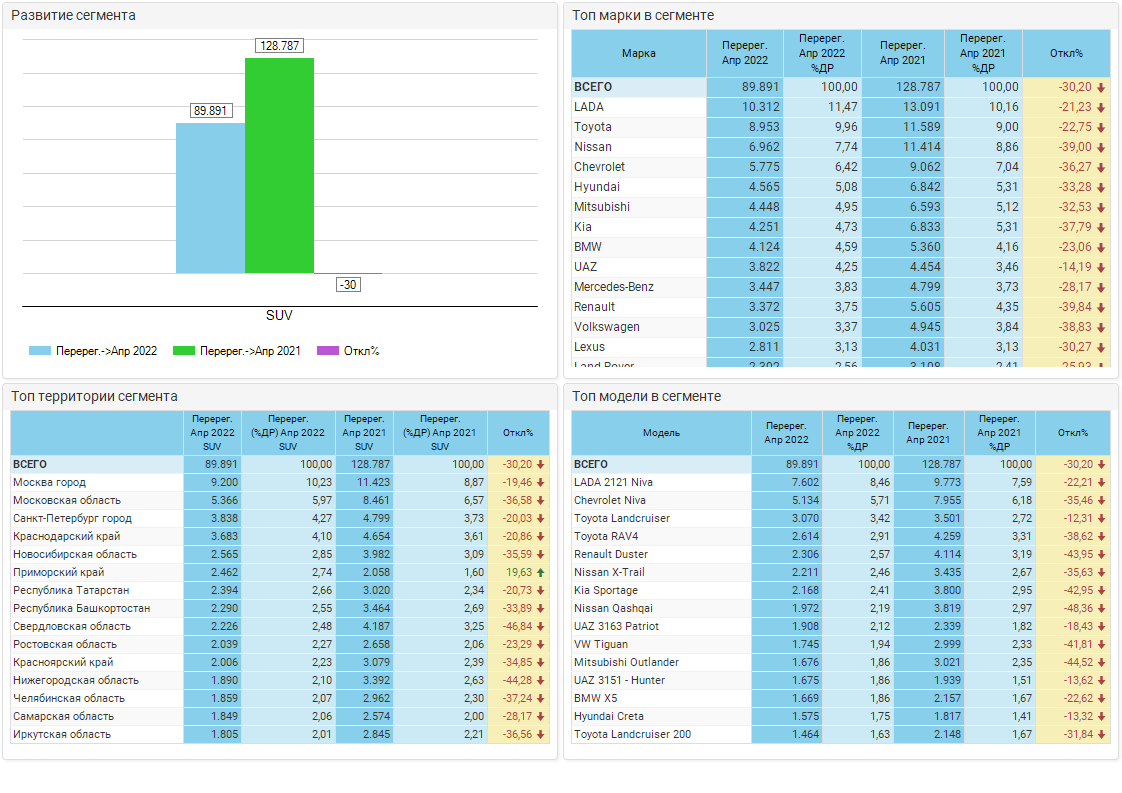Screen dimensions: 1122x793
Task: Click the Развитие сегмента panel title
Action: point(74,16)
